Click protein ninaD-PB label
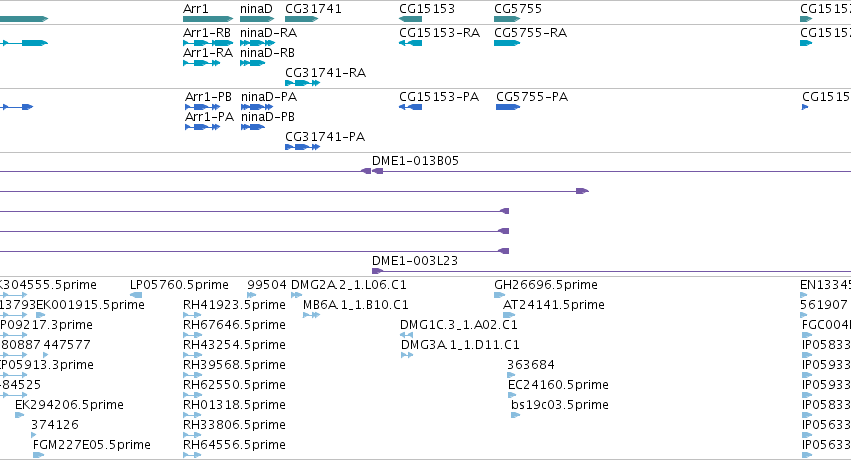This screenshot has height=460, width=851. coord(268,117)
